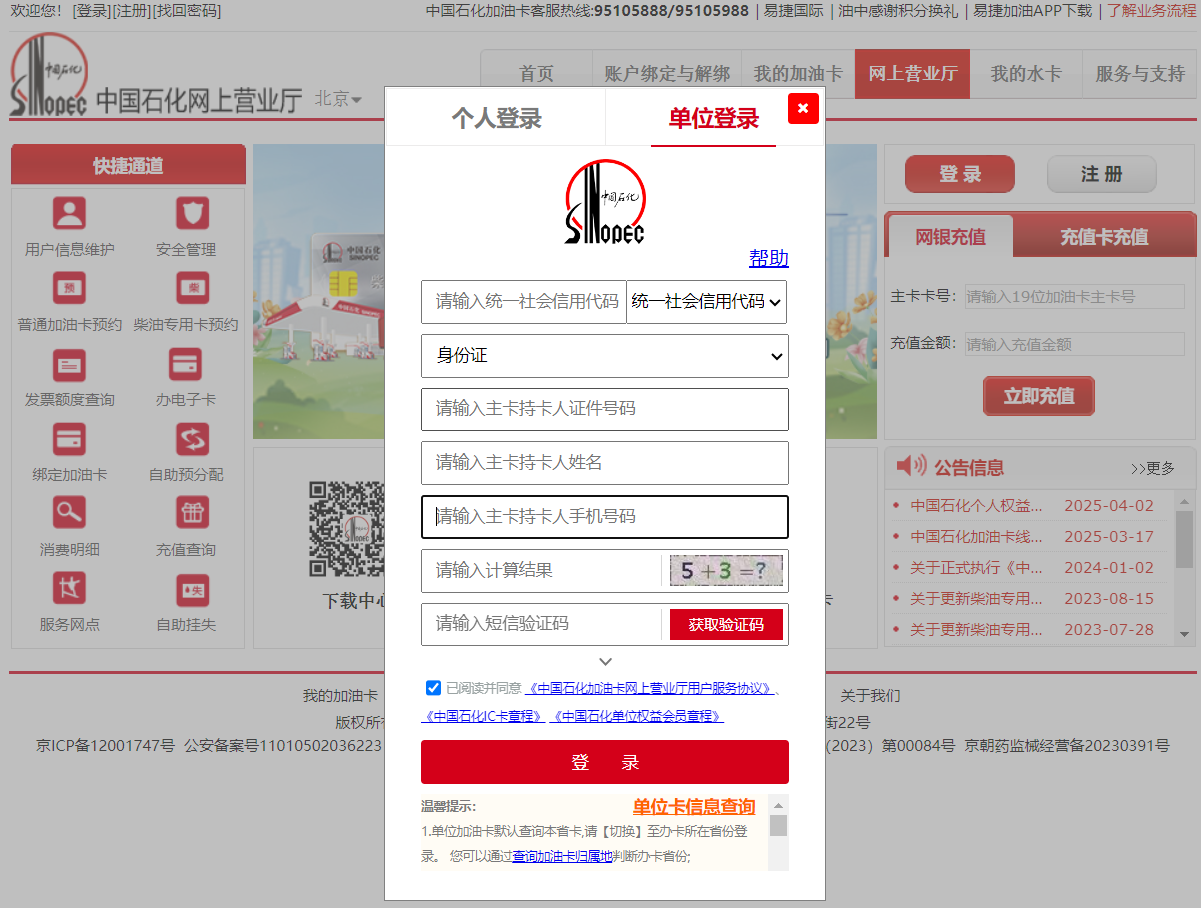Open 服务与支持 navigation tab
Viewport: 1201px width, 908px height.
[x=1140, y=74]
